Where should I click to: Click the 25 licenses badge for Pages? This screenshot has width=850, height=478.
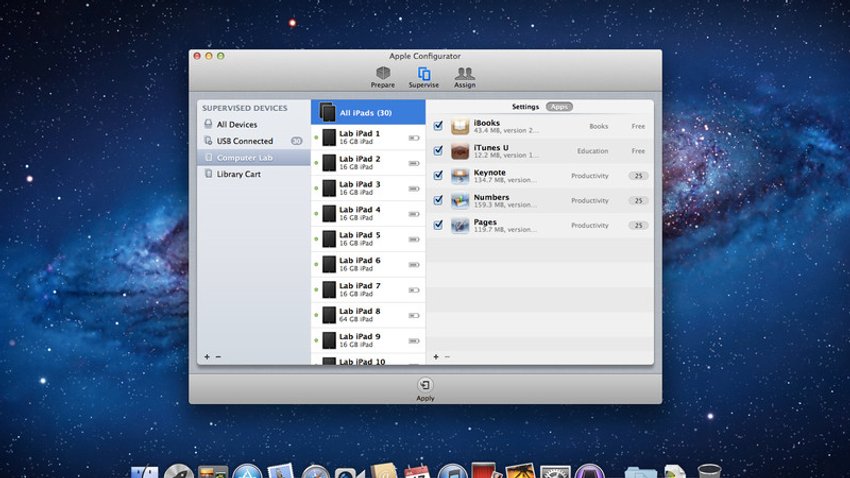click(x=638, y=225)
